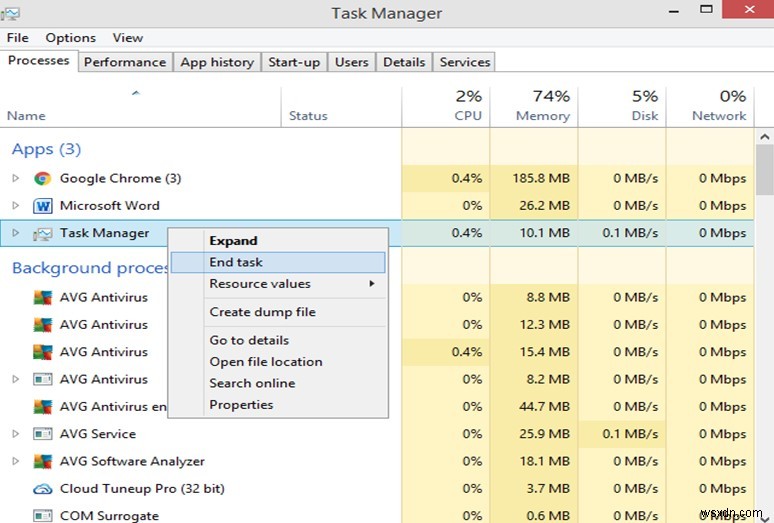Click the 18.1 MB memory value
The image size is (774, 523).
545,461
